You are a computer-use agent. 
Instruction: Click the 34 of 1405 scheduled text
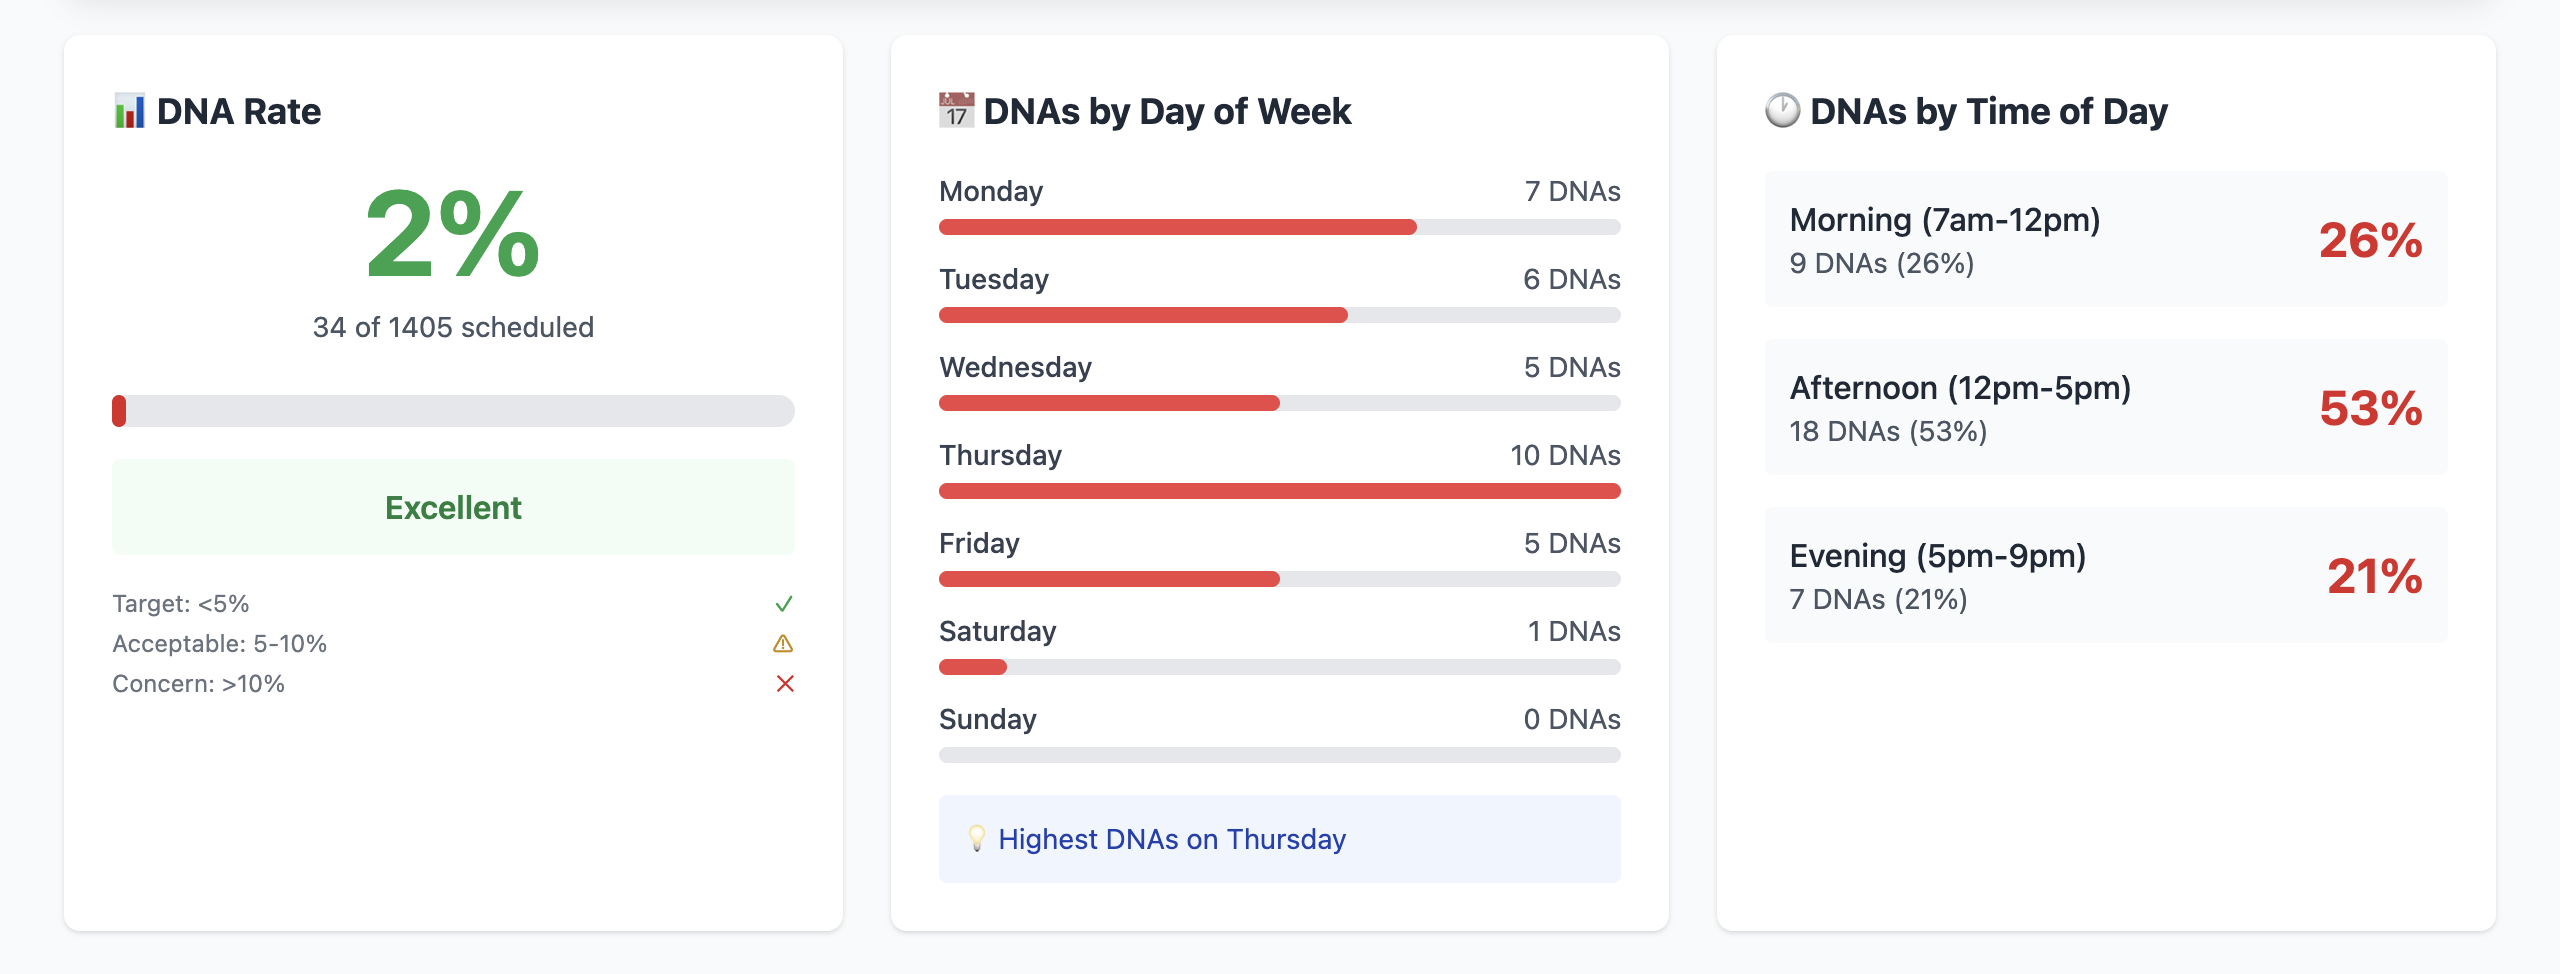coord(453,326)
